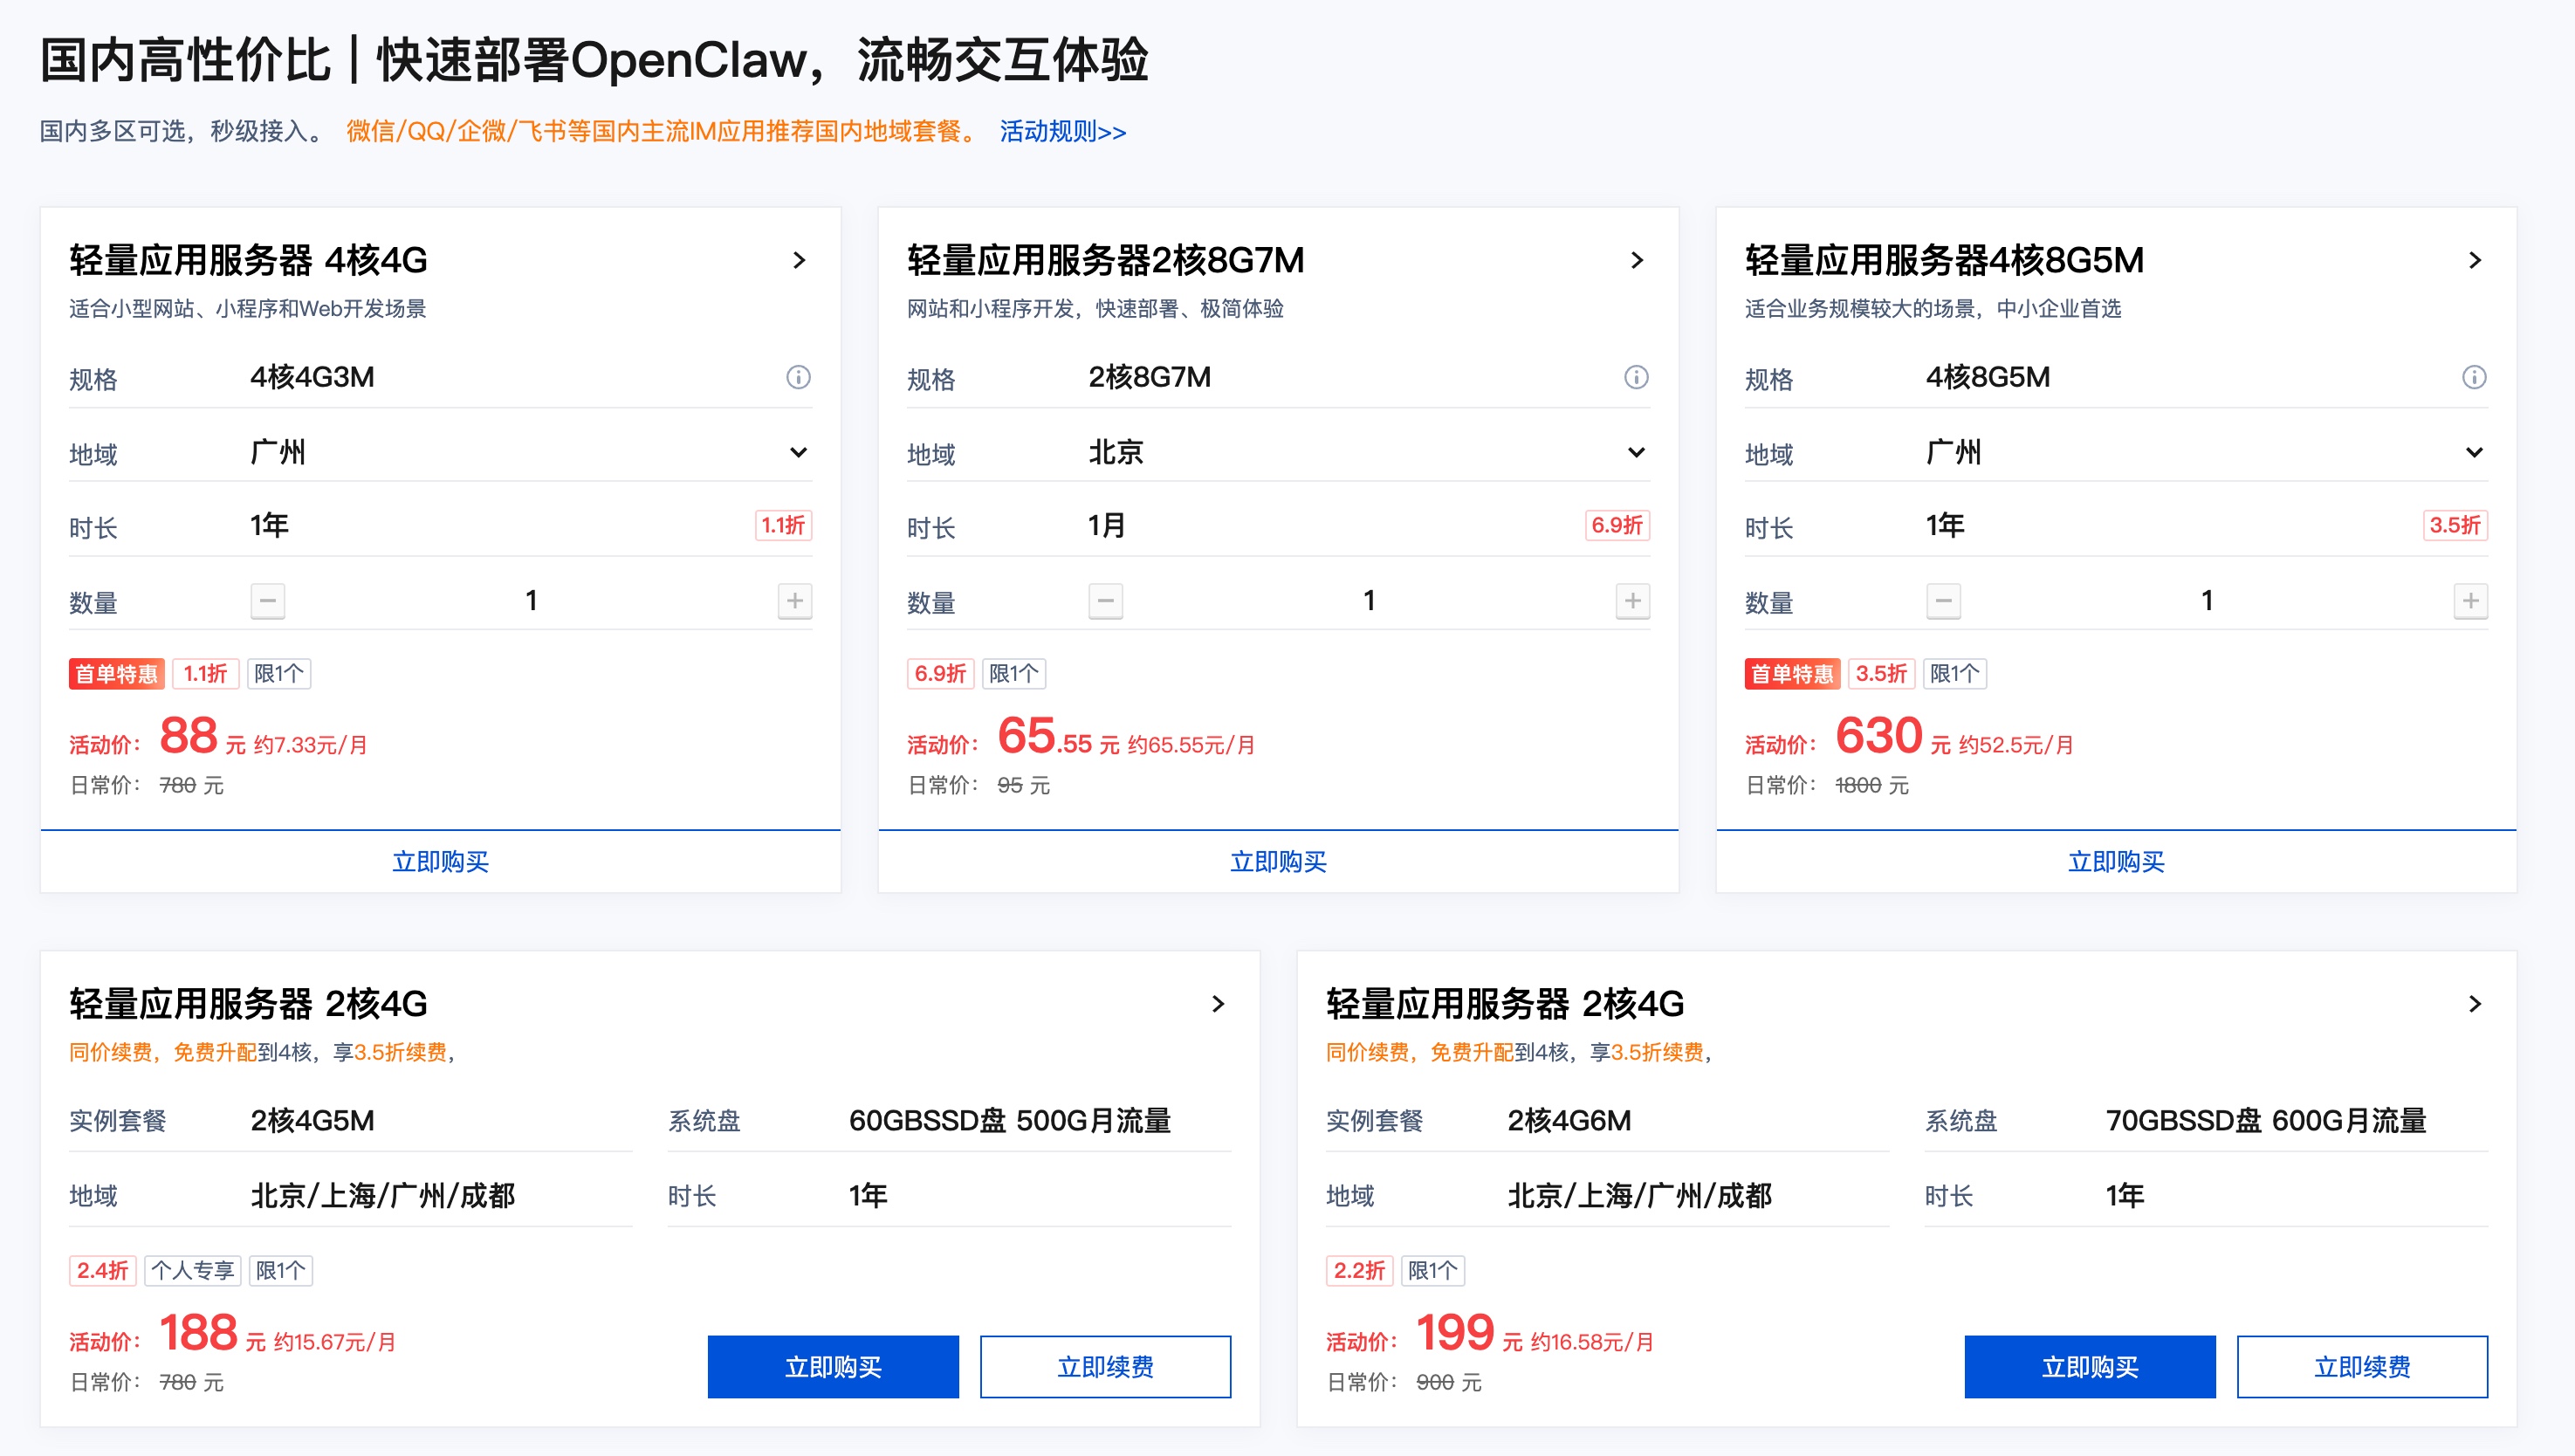This screenshot has height=1456, width=2575.
Task: Renew the 2核4G6M plan with 立即续费
Action: [2362, 1367]
